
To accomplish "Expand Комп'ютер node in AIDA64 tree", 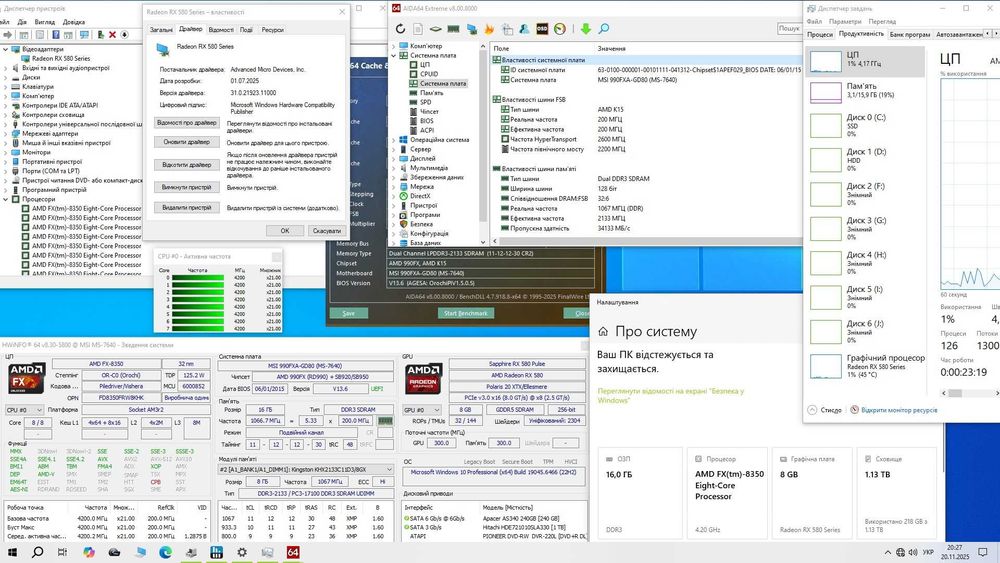I will pos(394,46).
